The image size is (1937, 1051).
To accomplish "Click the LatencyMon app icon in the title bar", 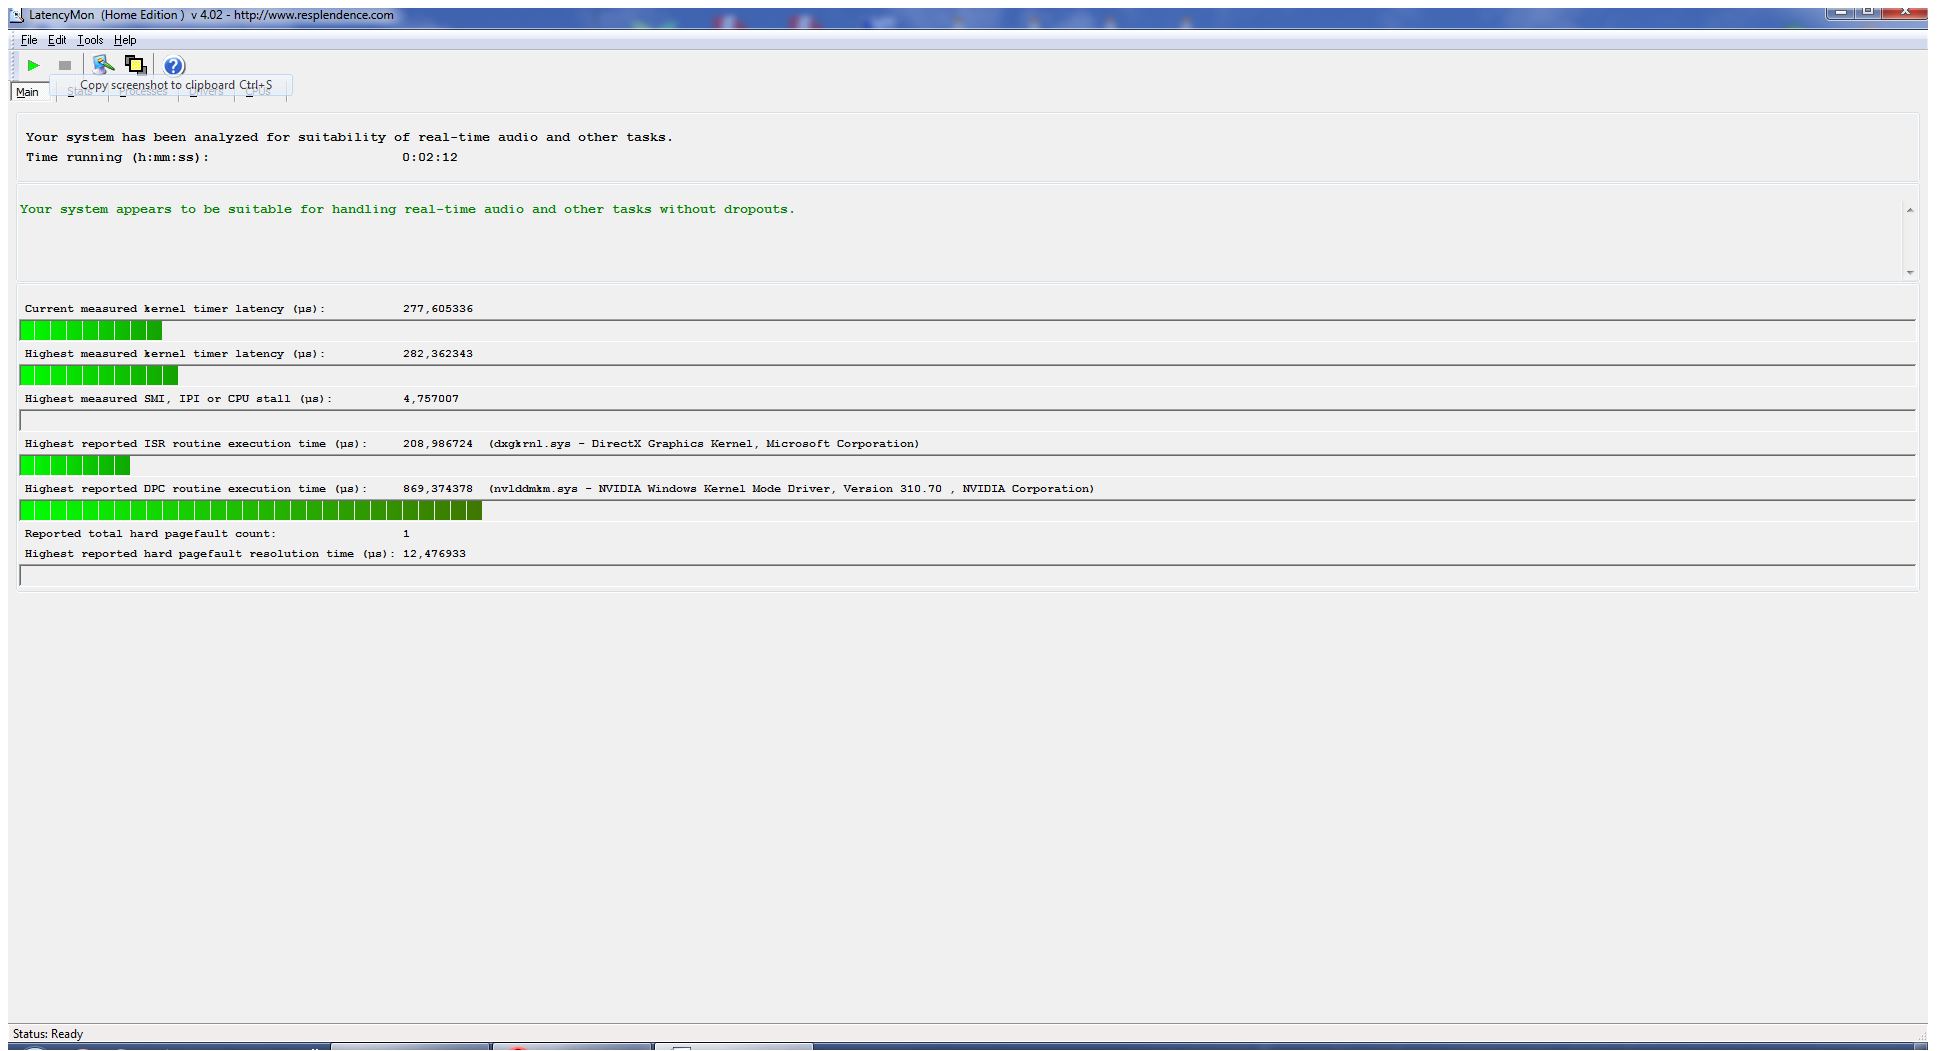I will (x=16, y=15).
